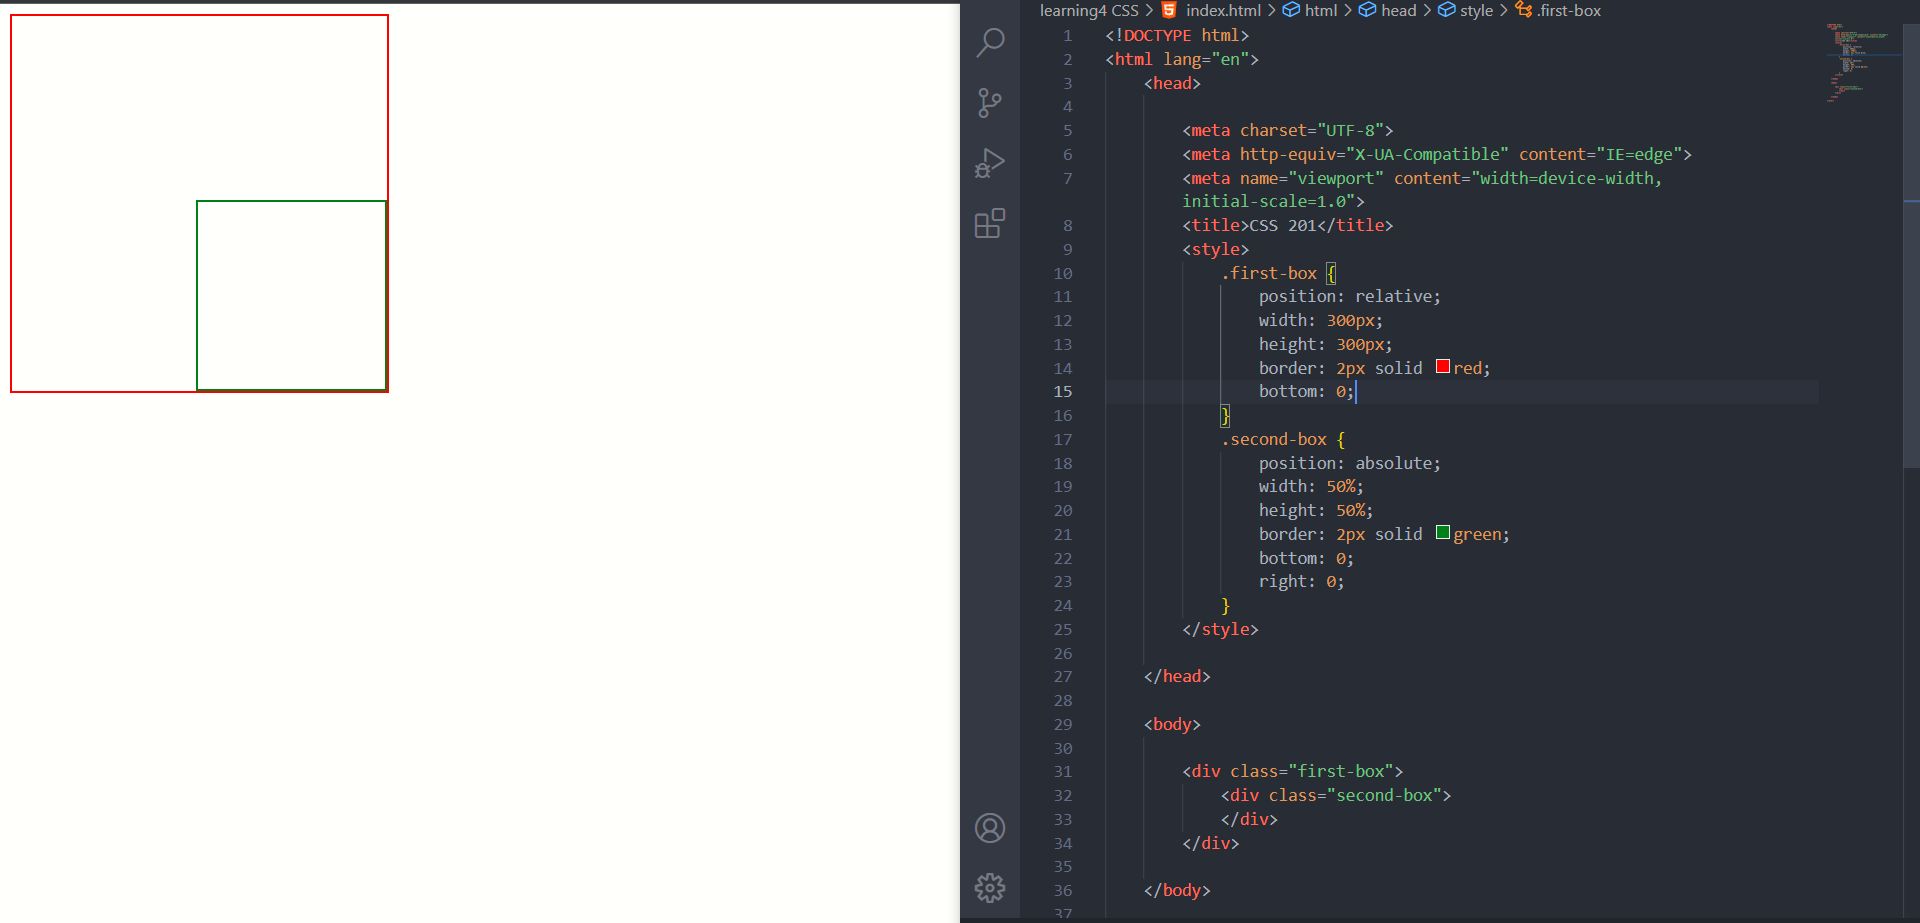Click the closing '</head>' tag
Image resolution: width=1920 pixels, height=923 pixels.
coord(1177,677)
